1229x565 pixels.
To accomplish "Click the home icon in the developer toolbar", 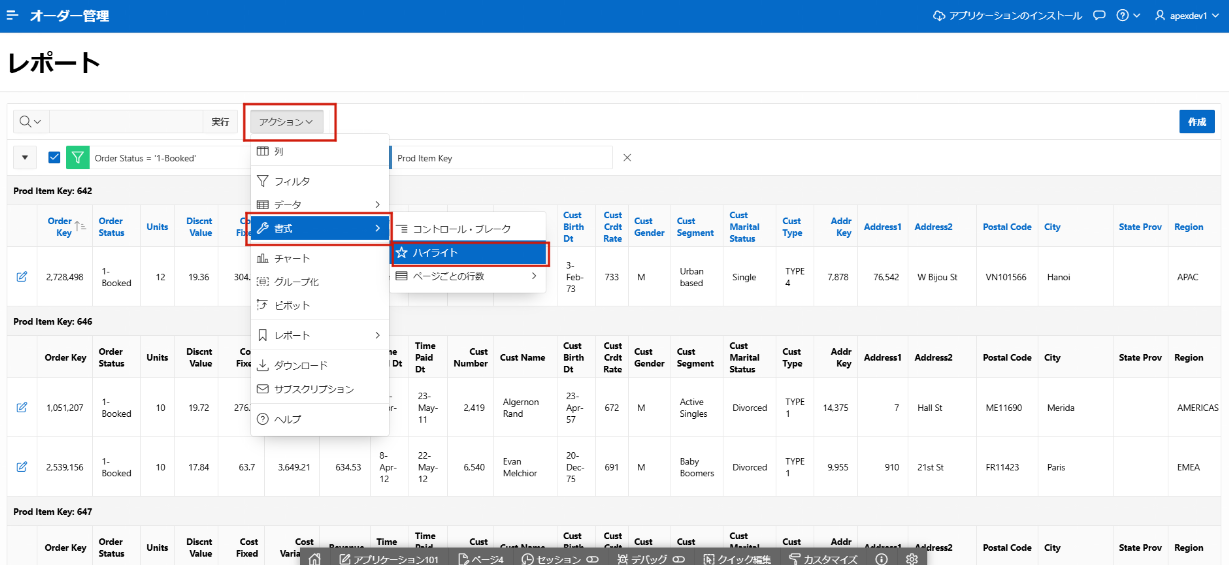I will (315, 559).
